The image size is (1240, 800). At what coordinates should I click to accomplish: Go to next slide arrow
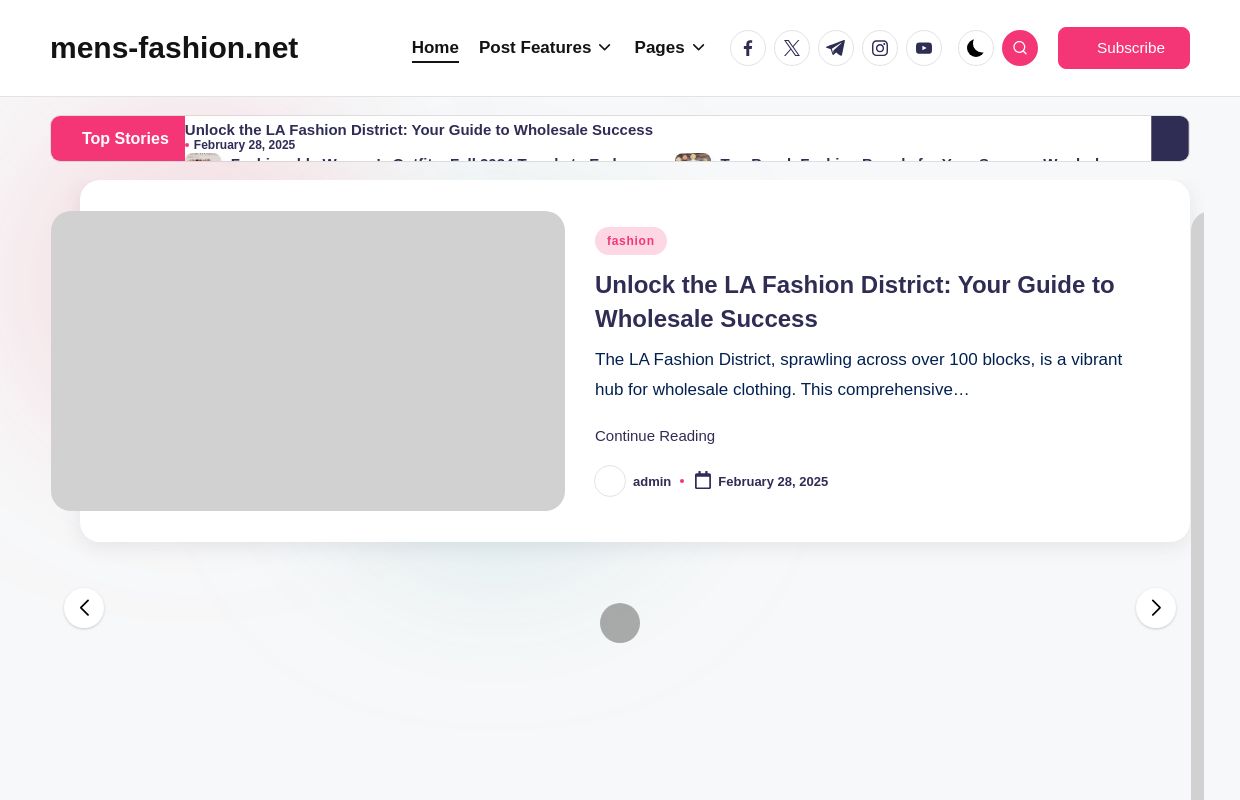1156,608
